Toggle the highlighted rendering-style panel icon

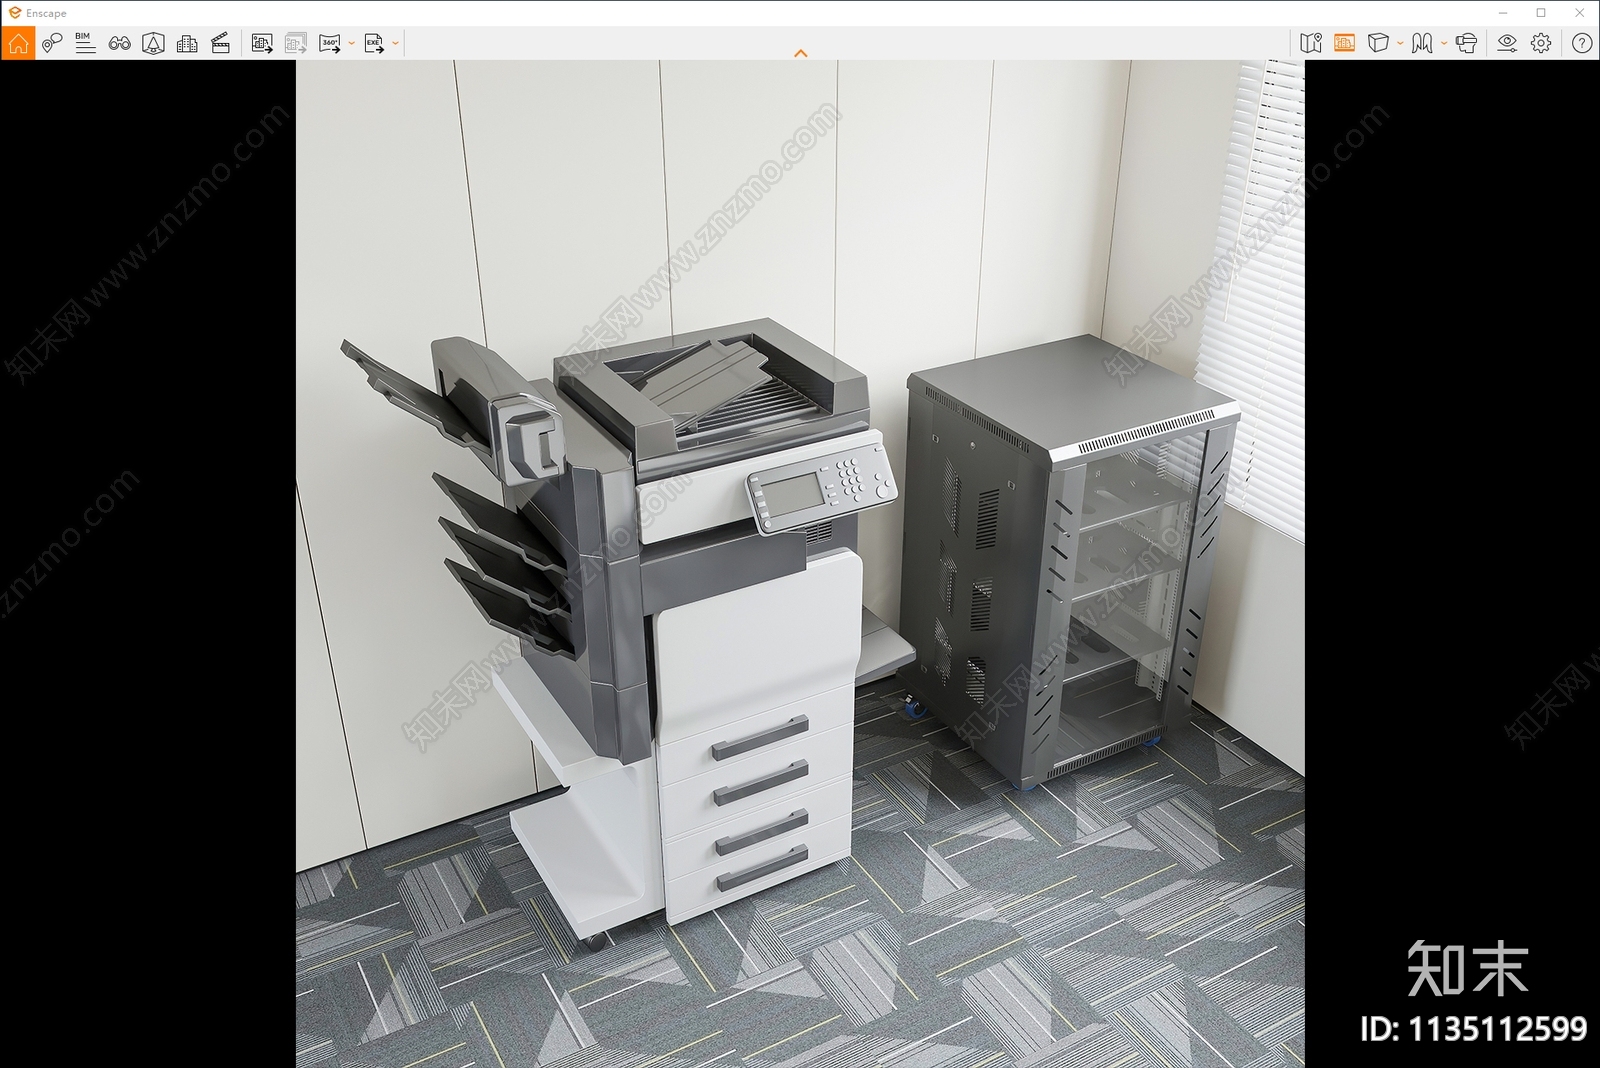pyautogui.click(x=1344, y=43)
